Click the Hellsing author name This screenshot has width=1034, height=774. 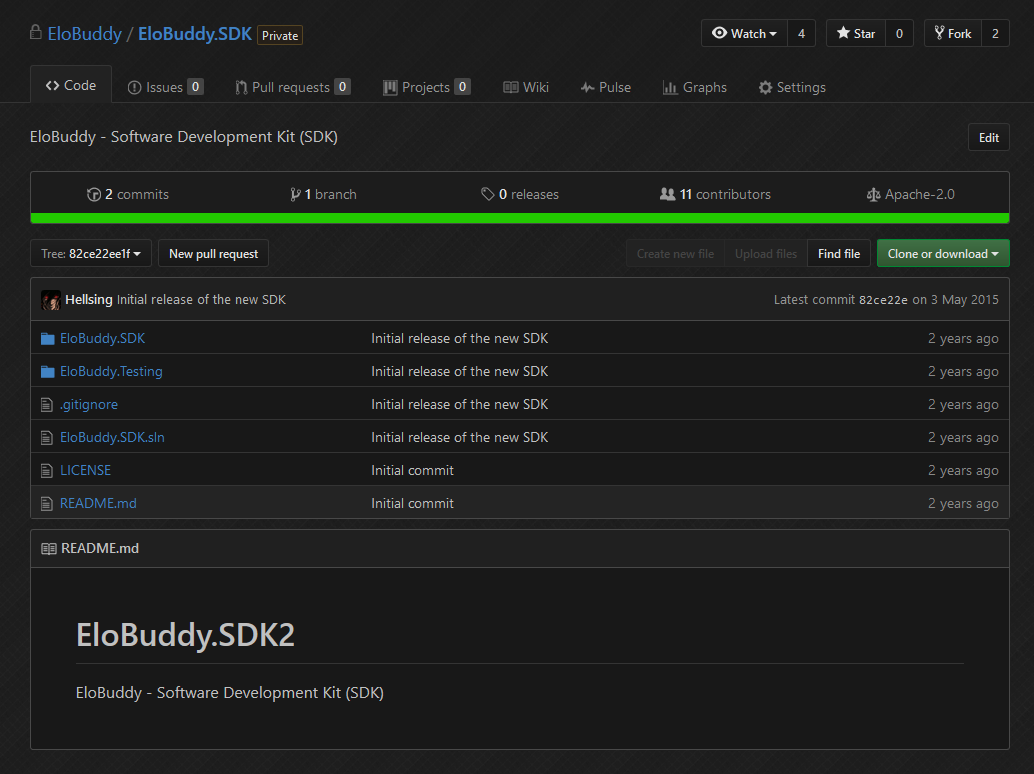click(x=89, y=299)
